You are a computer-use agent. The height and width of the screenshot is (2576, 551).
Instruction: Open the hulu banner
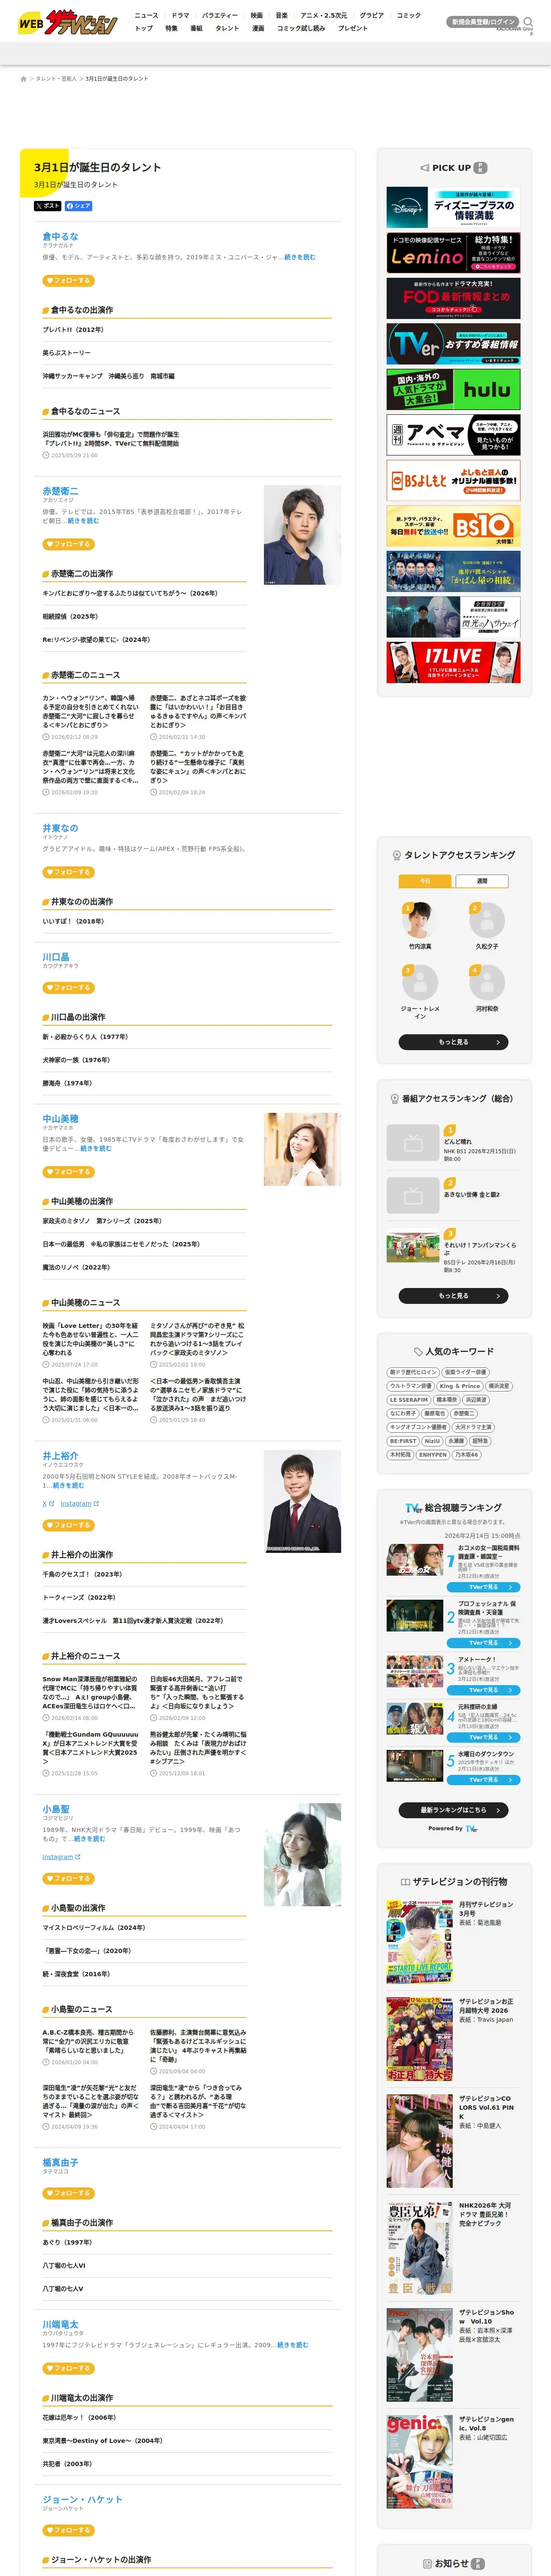coord(453,389)
